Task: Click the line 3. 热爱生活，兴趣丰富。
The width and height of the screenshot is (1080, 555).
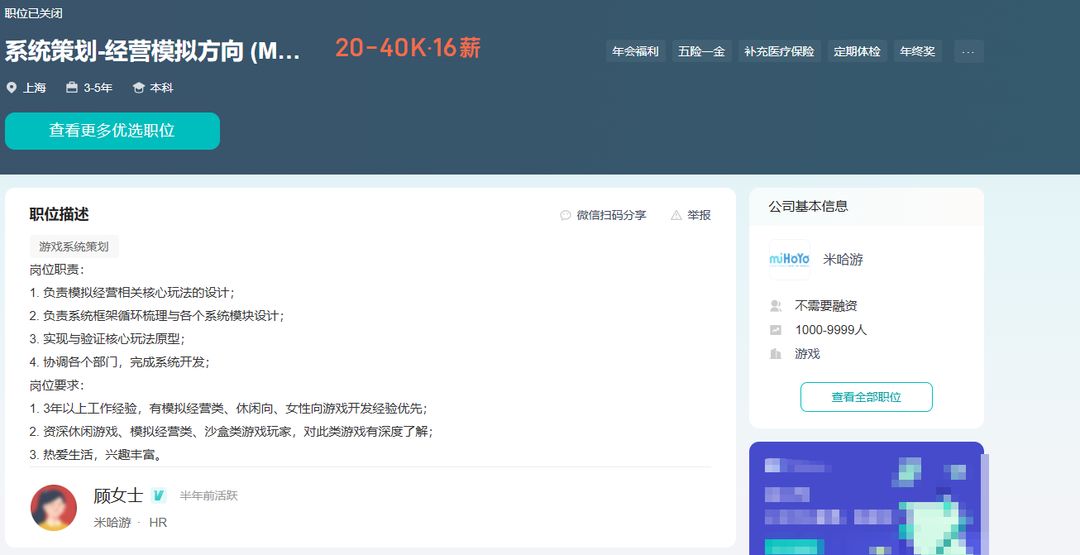Action: click(96, 455)
